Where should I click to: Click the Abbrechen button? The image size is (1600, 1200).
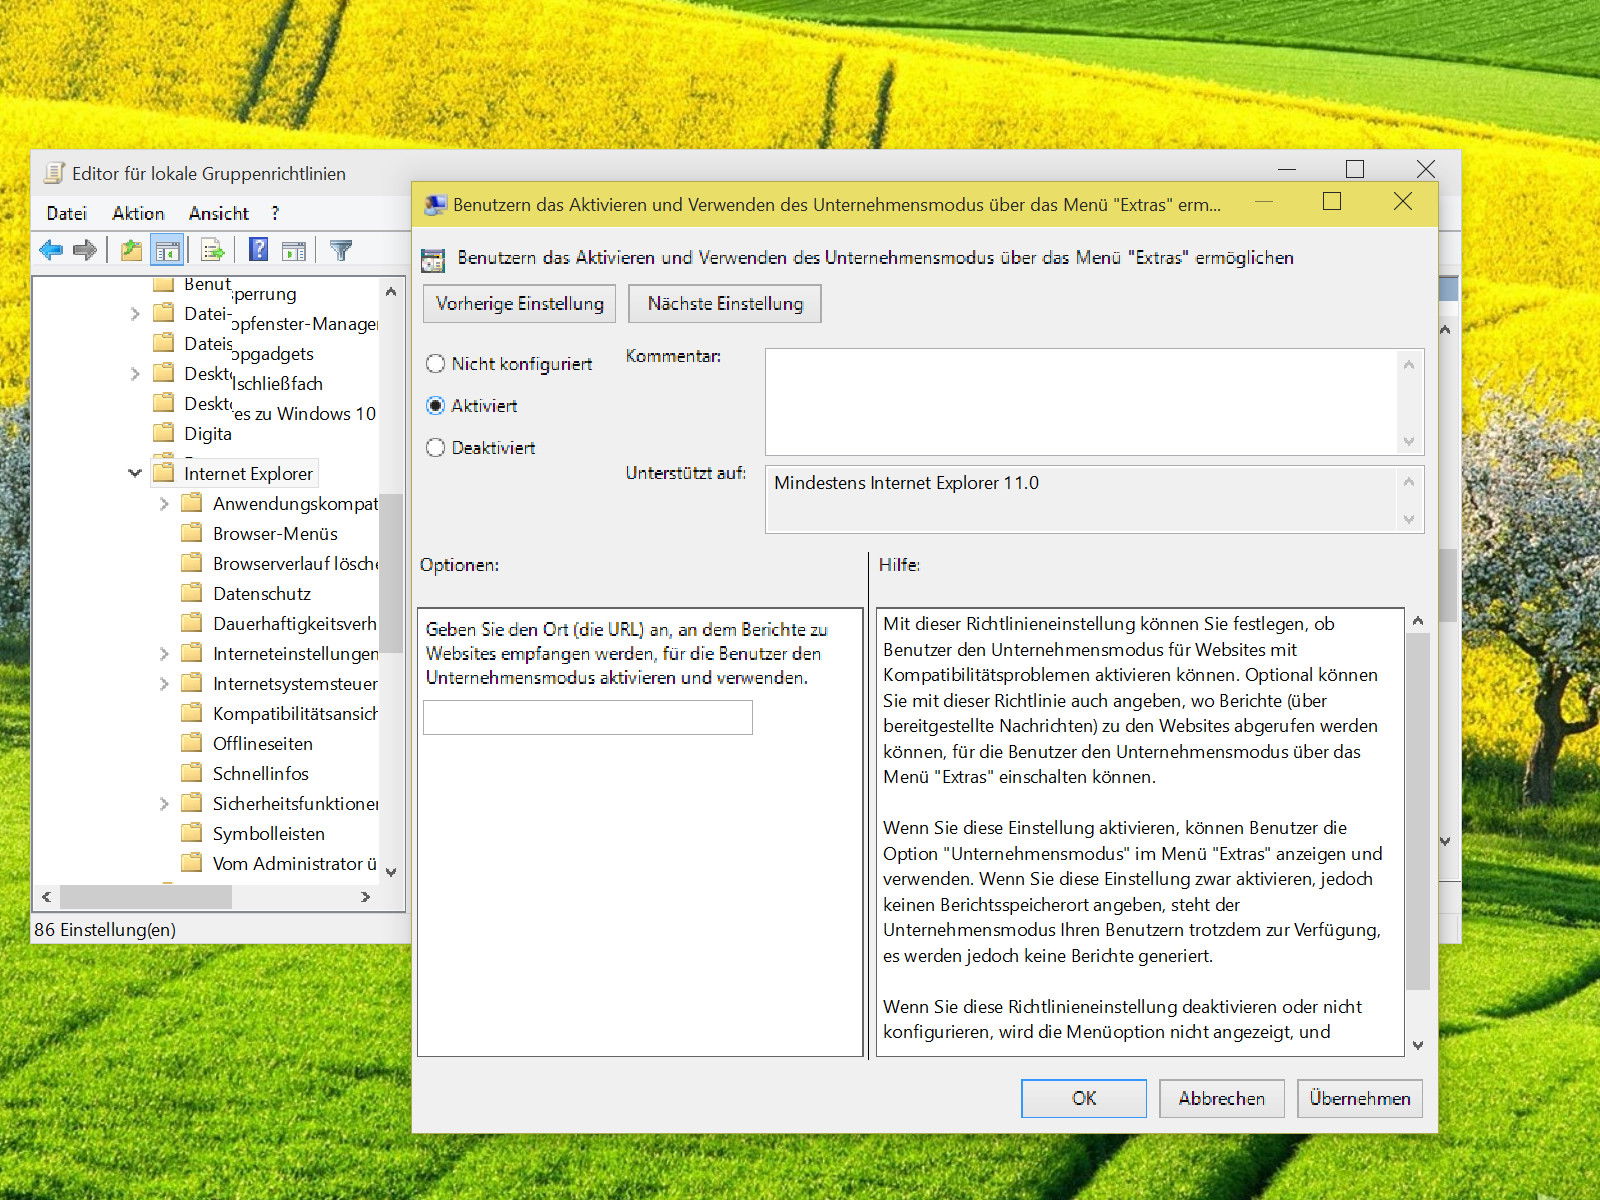pos(1222,1098)
